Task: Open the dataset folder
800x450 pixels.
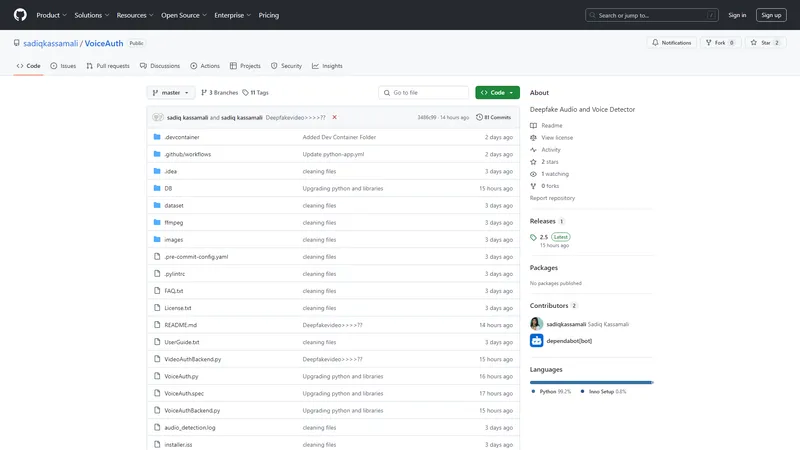Action: [173, 206]
